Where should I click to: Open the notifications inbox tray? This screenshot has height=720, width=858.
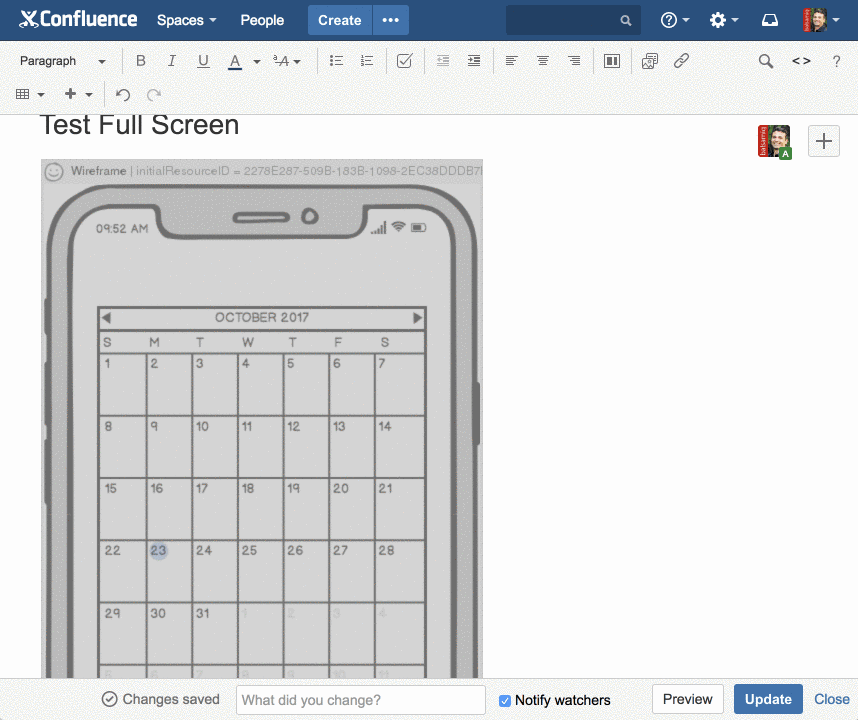pyautogui.click(x=769, y=20)
